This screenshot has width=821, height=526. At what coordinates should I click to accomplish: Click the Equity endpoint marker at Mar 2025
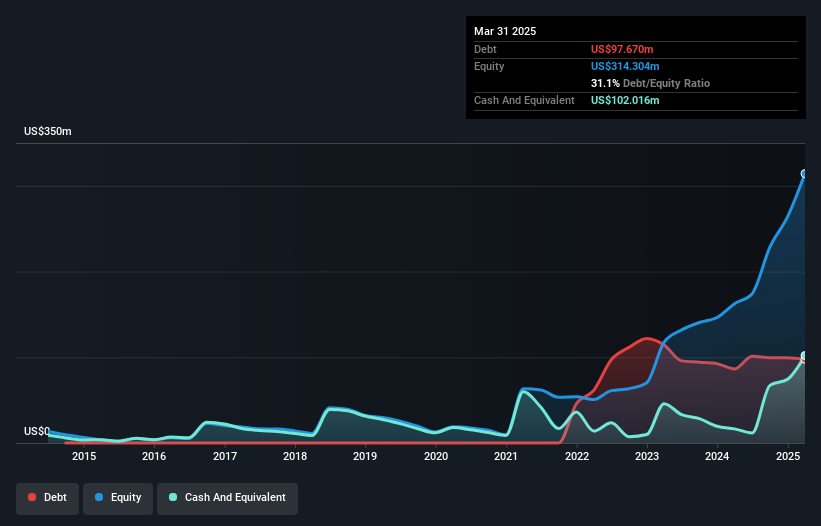pos(804,174)
